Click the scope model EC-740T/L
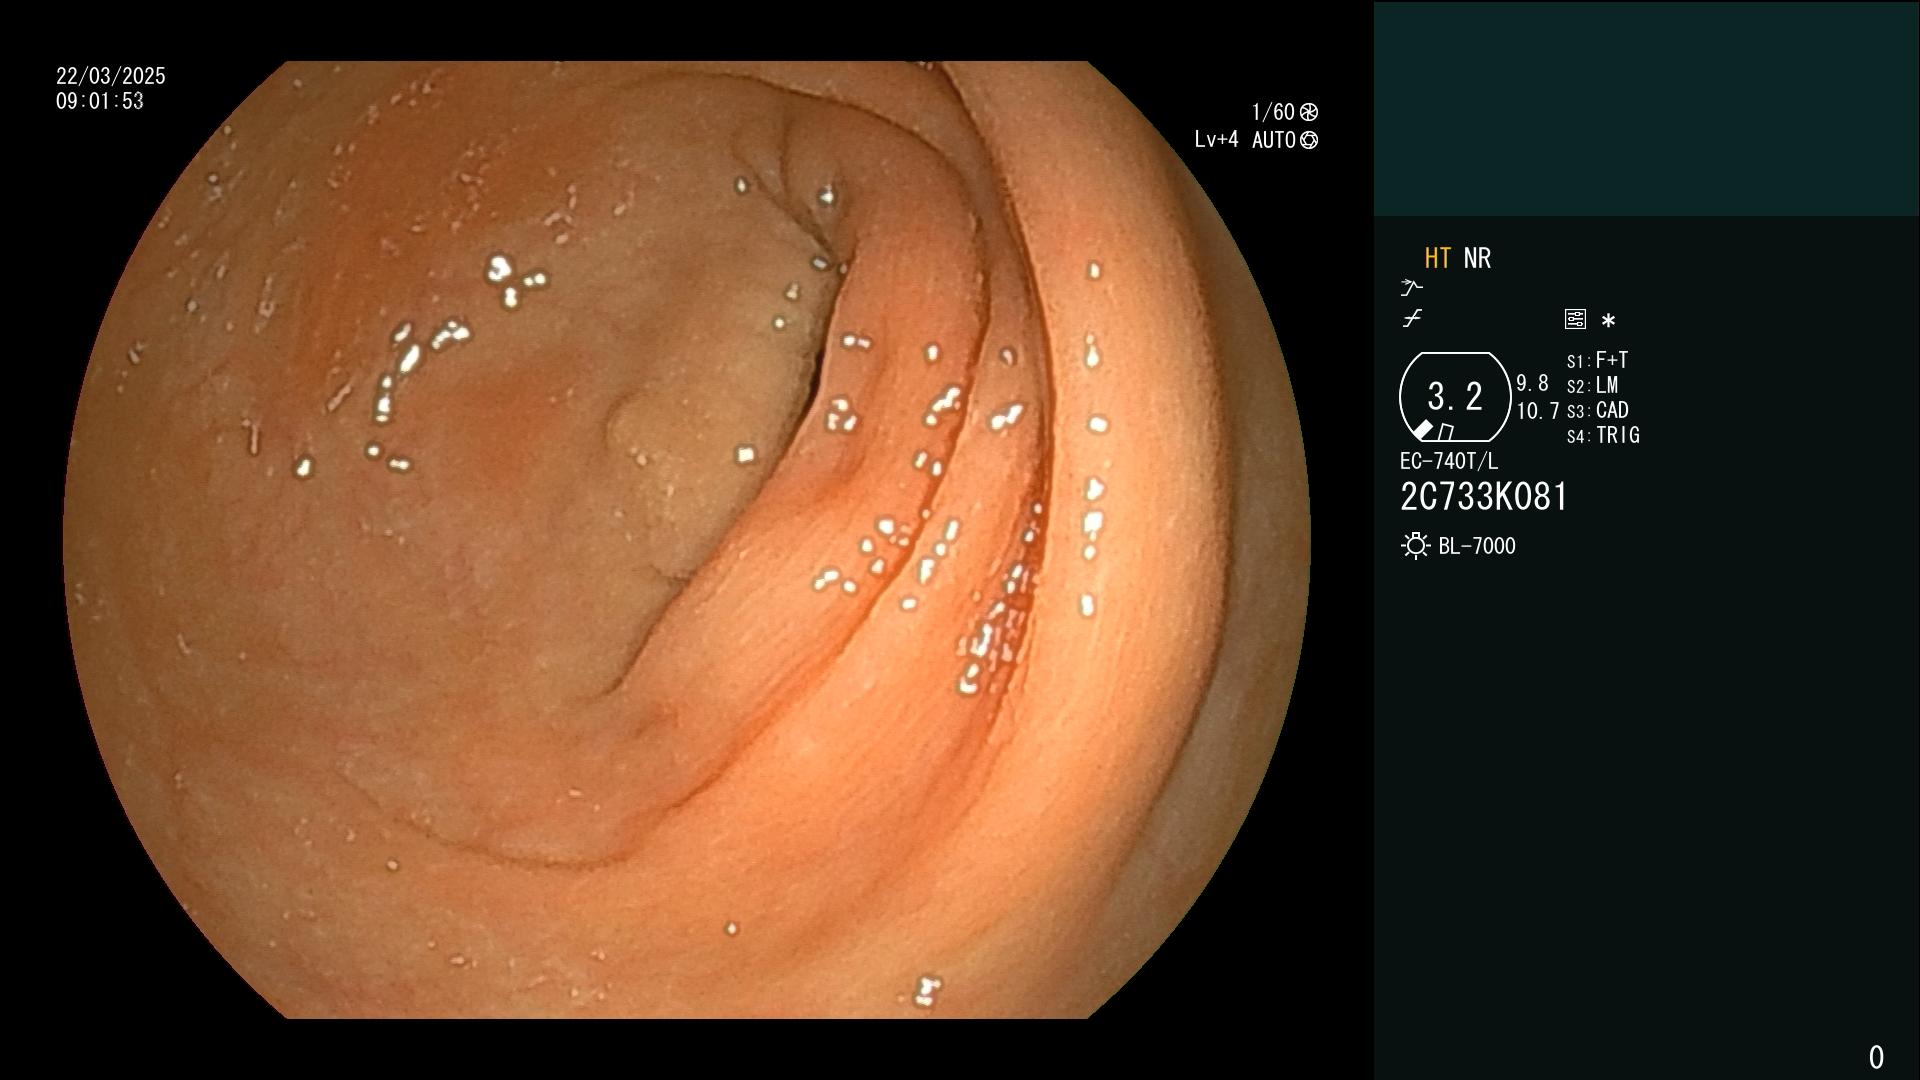 [x=1449, y=461]
